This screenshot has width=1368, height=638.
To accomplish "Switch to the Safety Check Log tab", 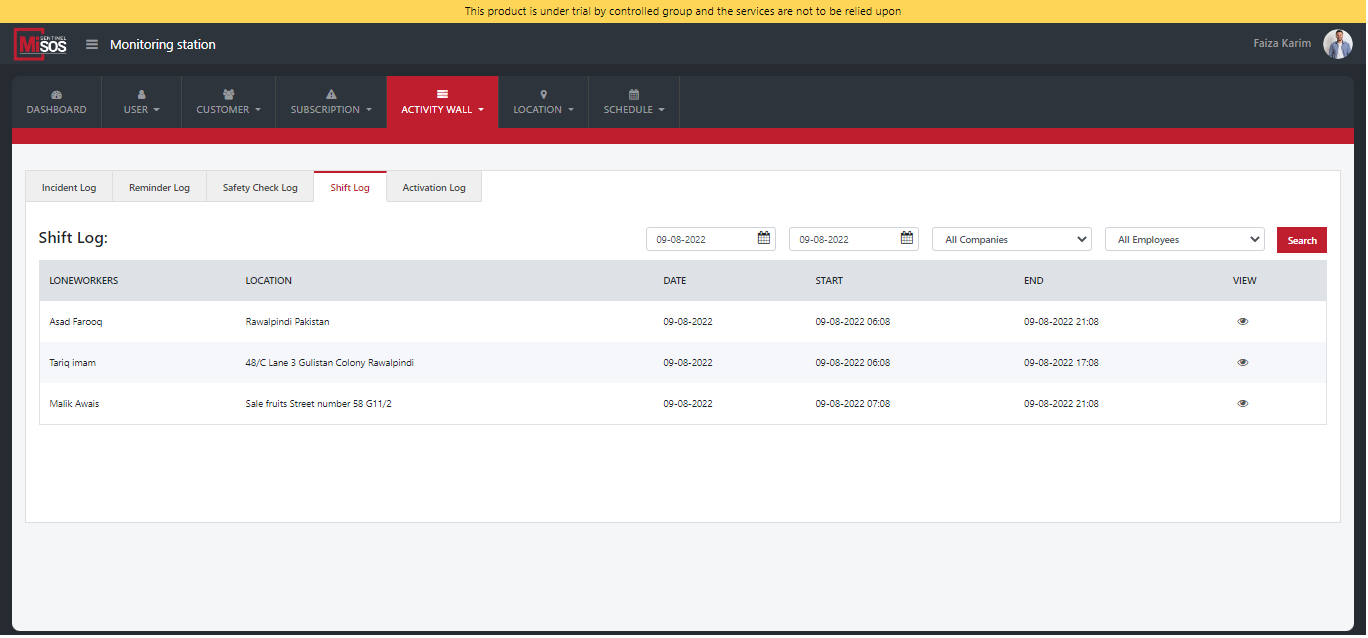I will [260, 188].
